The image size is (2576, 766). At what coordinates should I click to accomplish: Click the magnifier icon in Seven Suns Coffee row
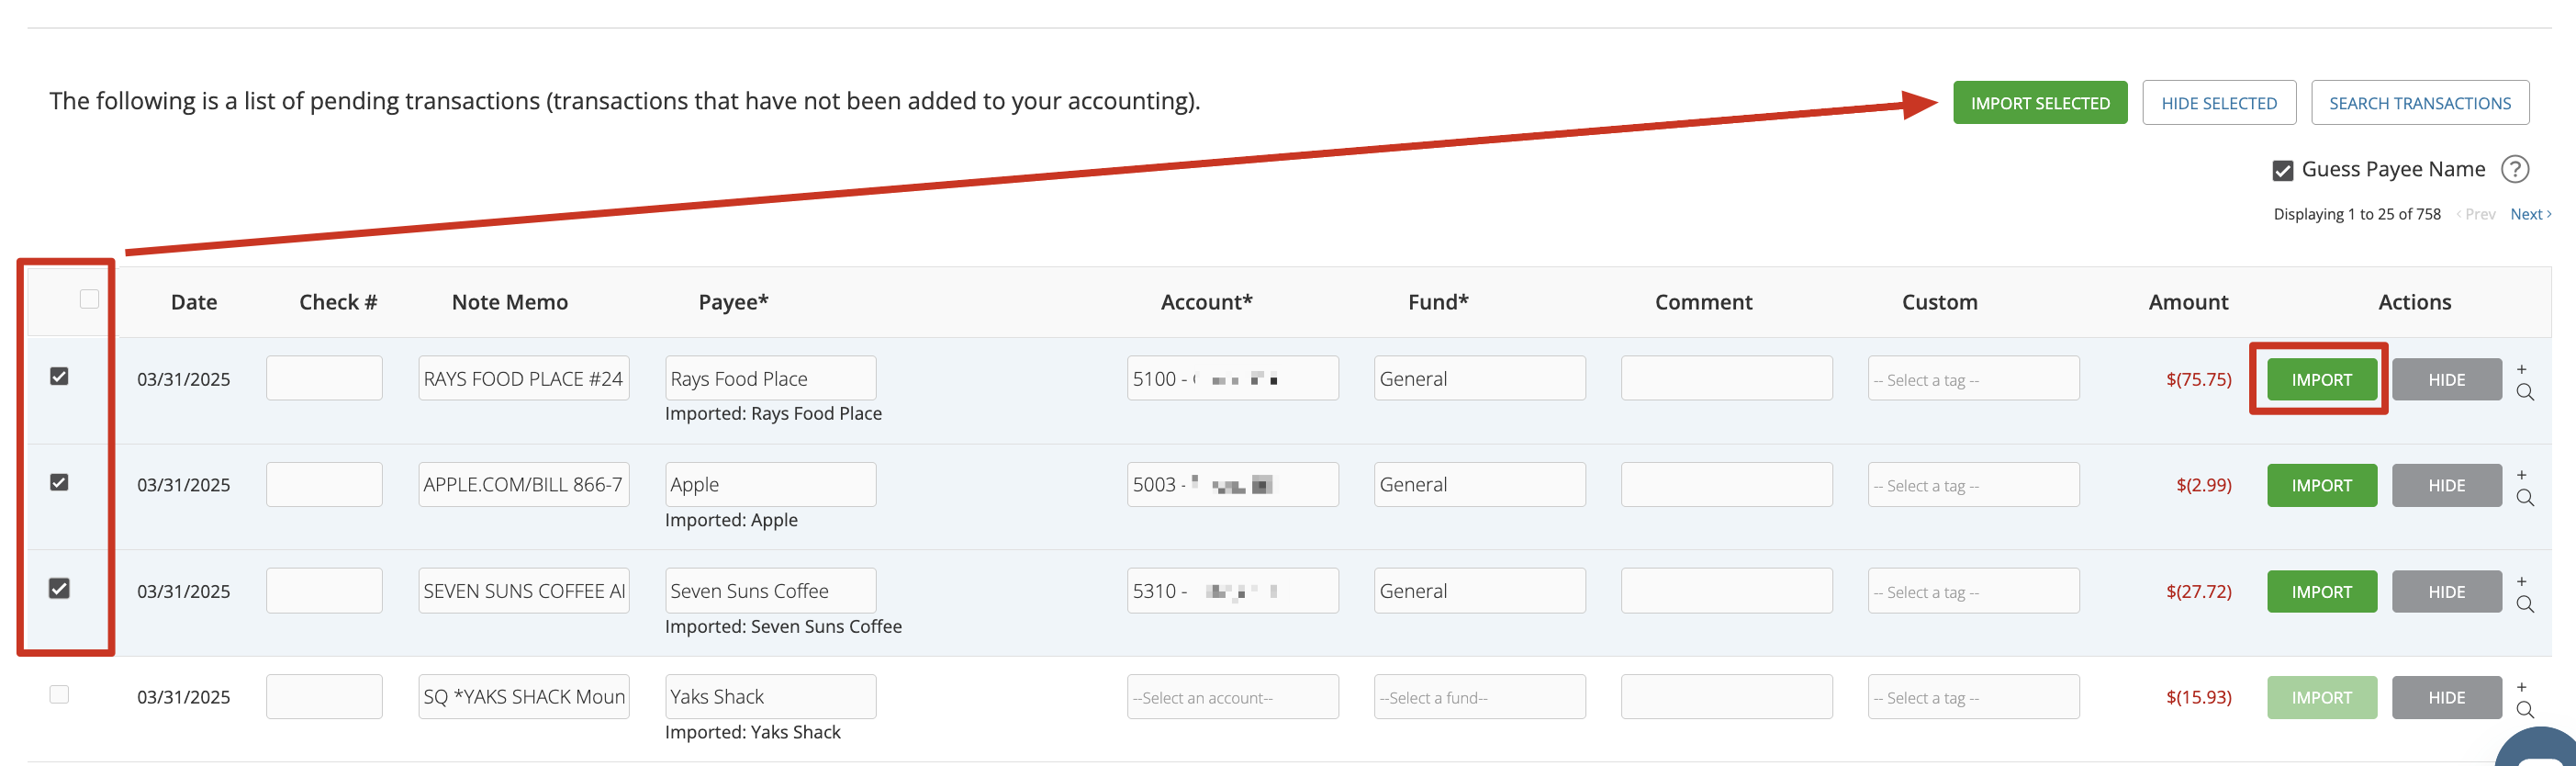[x=2524, y=604]
